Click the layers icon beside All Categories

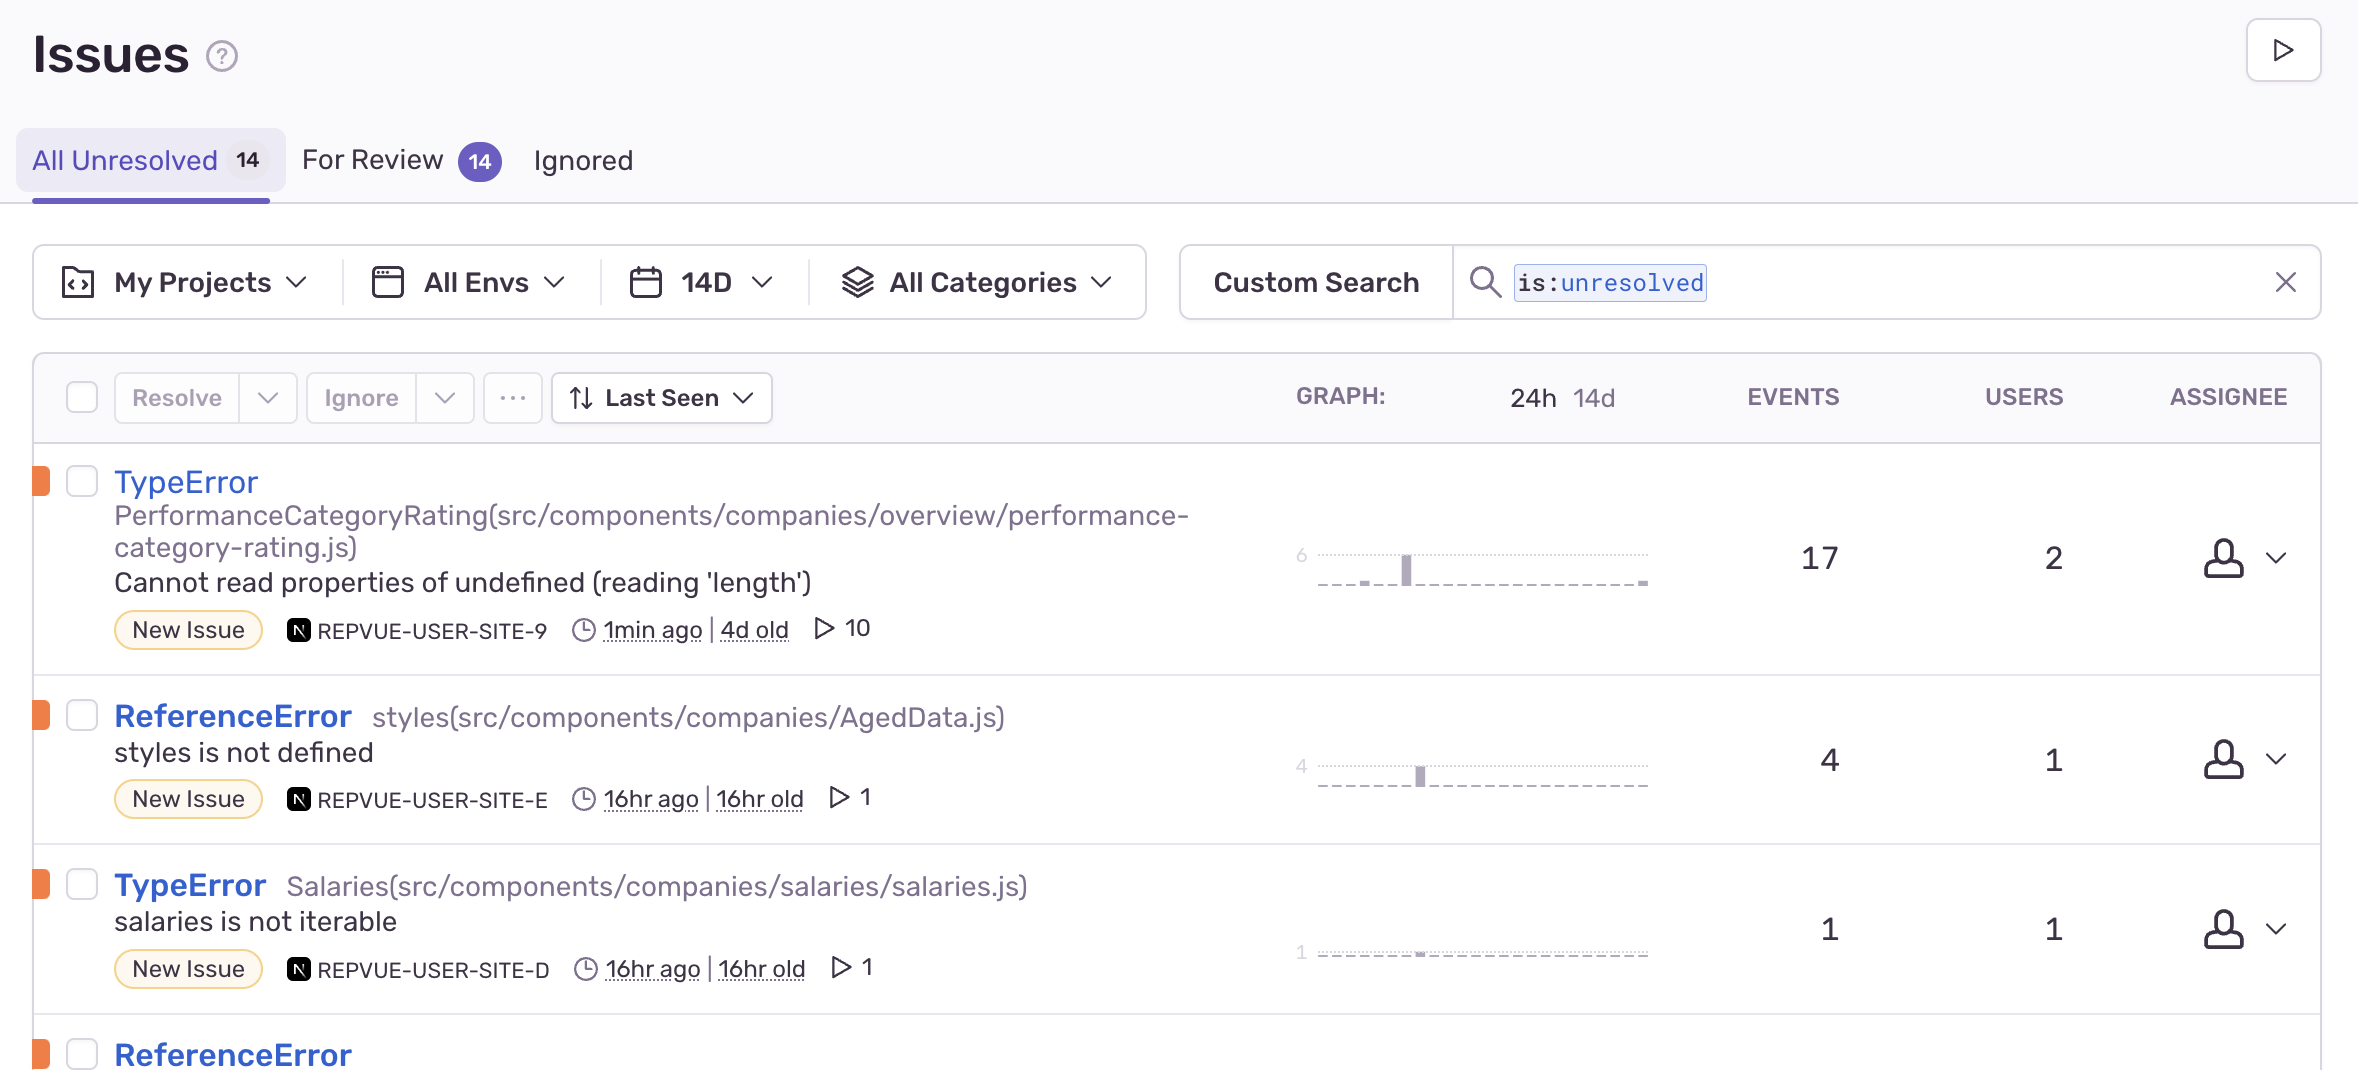857,282
